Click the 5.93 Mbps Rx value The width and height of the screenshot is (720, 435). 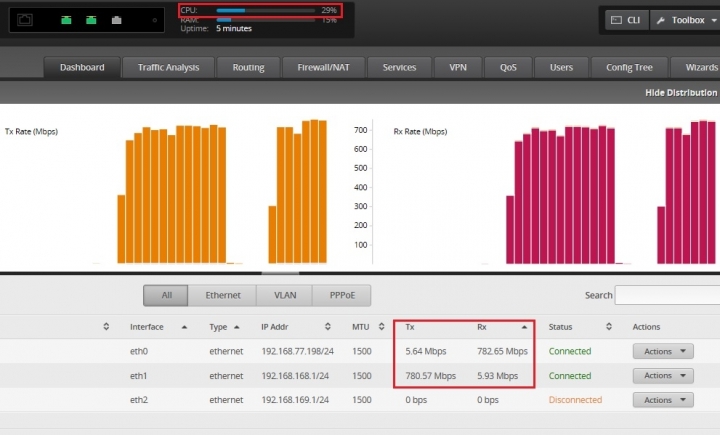[x=497, y=376]
